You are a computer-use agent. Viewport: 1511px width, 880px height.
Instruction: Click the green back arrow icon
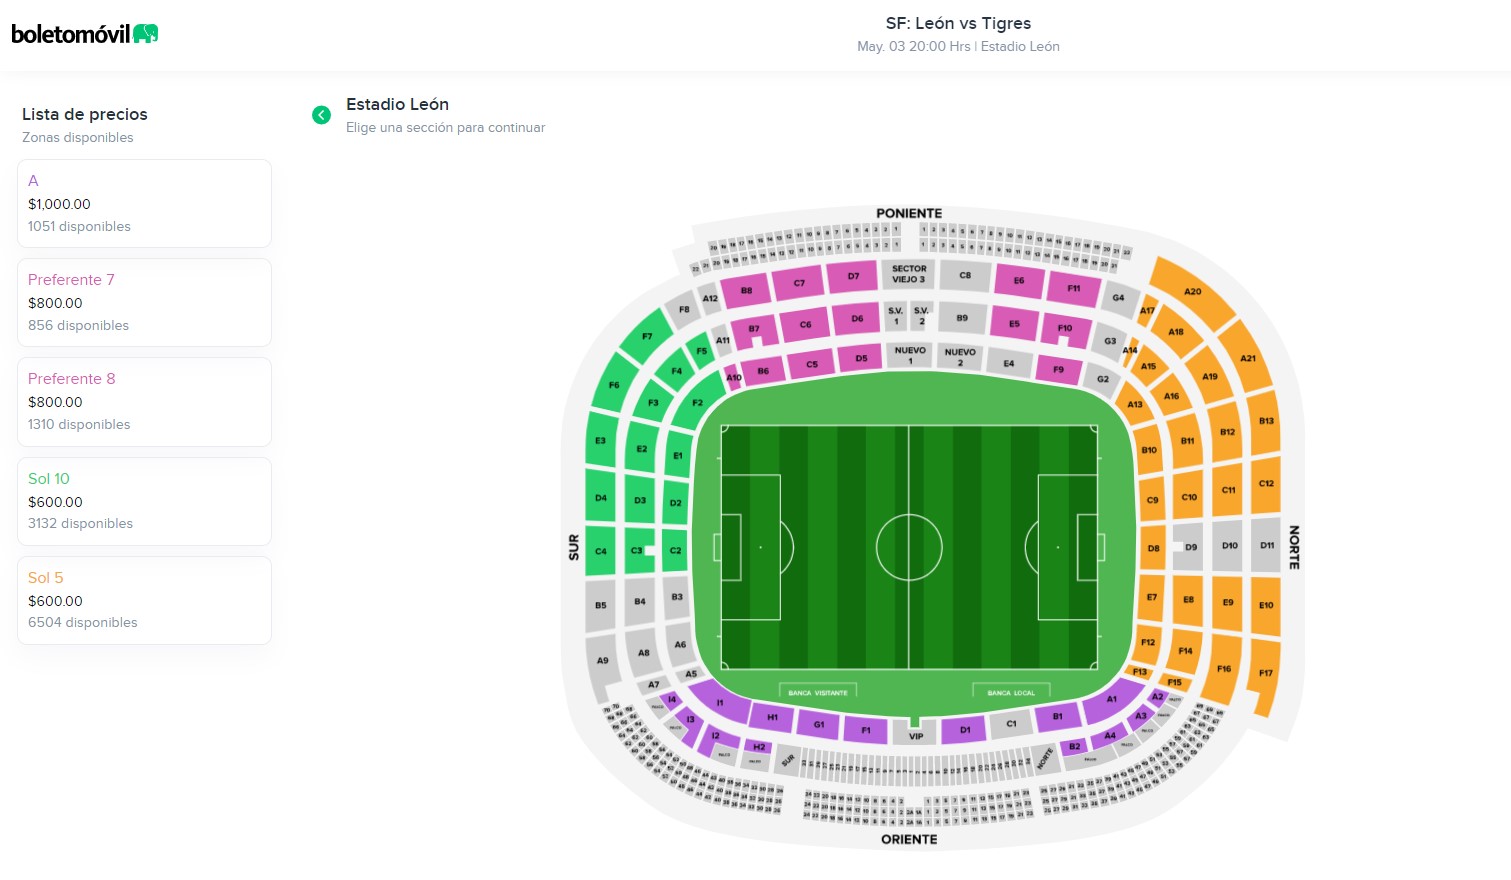click(x=321, y=115)
